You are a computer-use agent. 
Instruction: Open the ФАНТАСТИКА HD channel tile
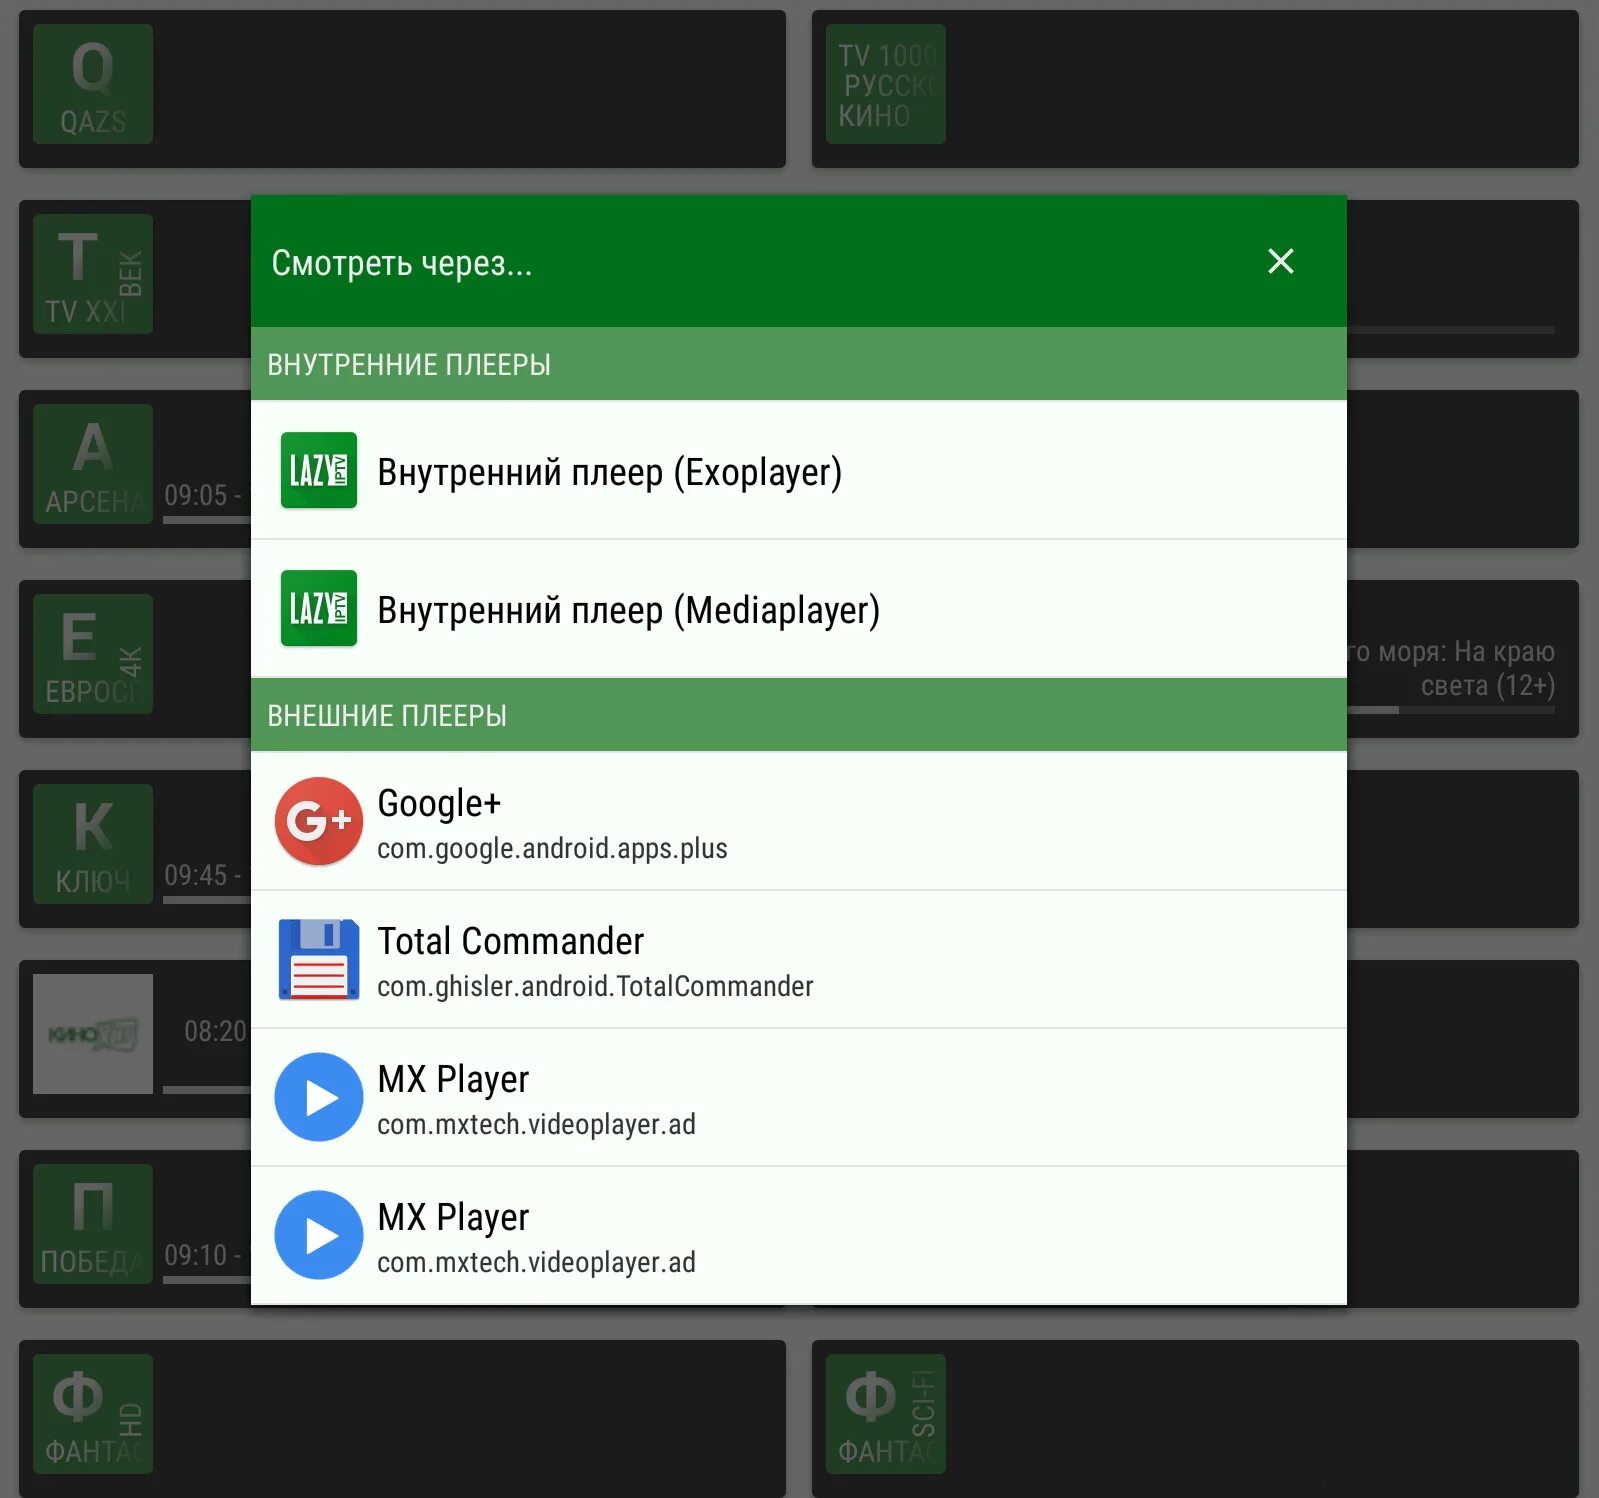pyautogui.click(x=402, y=1419)
